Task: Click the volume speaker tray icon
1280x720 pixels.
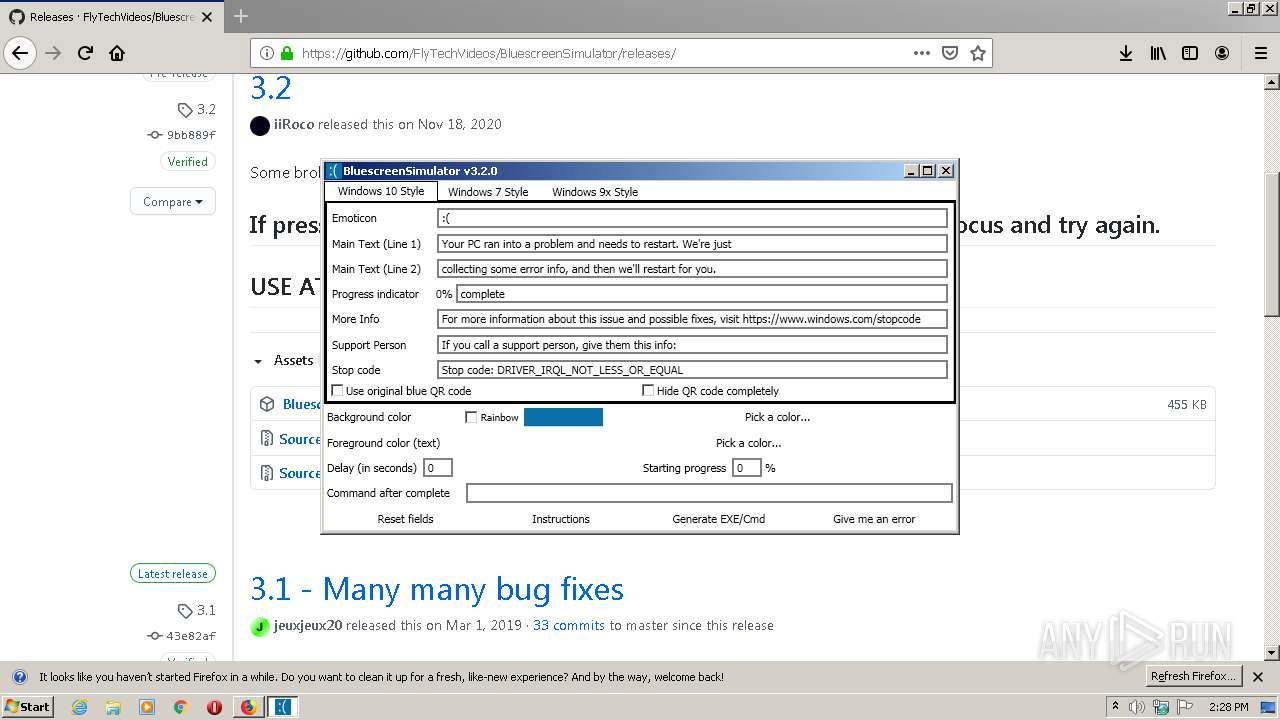Action: [x=1137, y=707]
